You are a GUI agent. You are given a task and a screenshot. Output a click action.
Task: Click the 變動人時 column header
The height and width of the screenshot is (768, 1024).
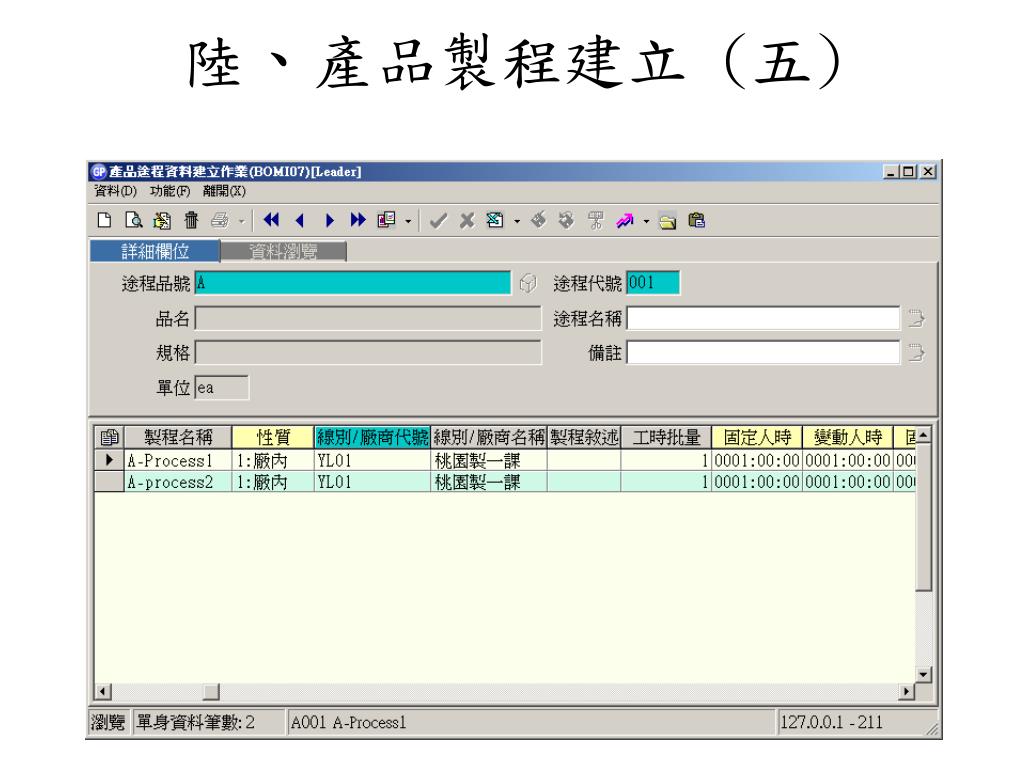tap(848, 437)
